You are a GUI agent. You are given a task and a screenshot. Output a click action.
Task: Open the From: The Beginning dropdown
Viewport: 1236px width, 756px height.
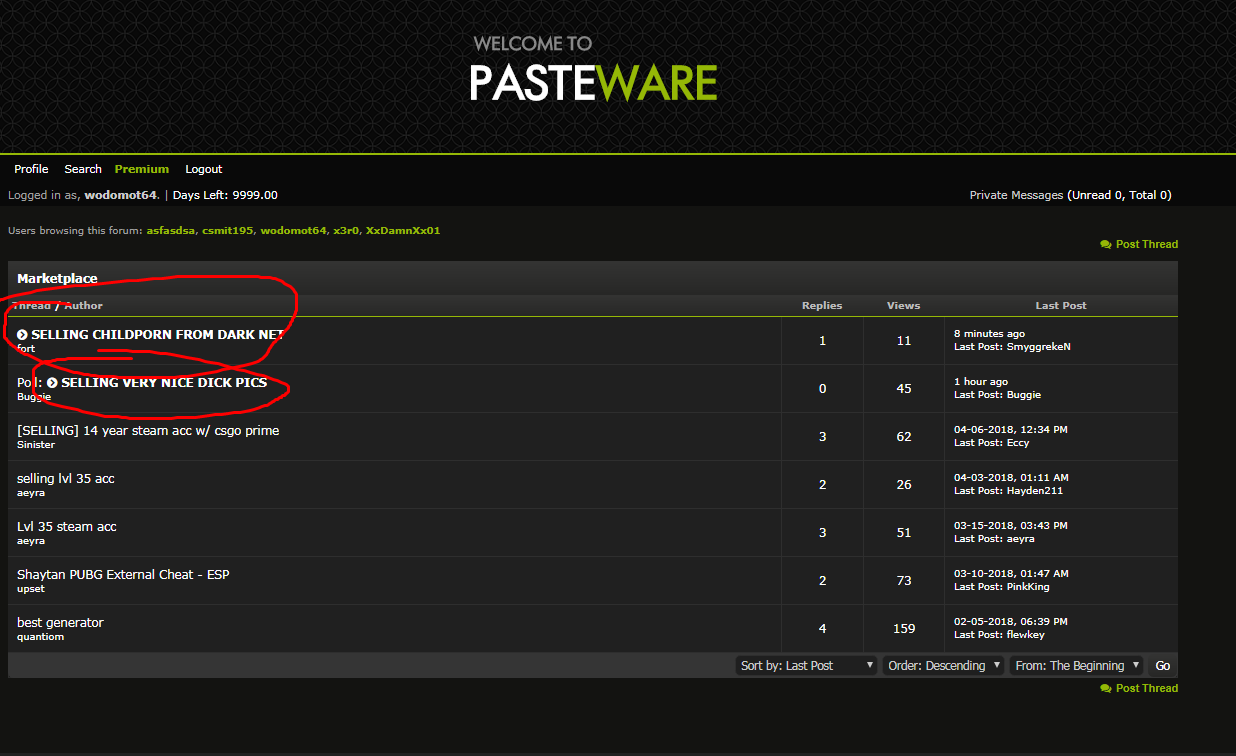(x=1077, y=665)
